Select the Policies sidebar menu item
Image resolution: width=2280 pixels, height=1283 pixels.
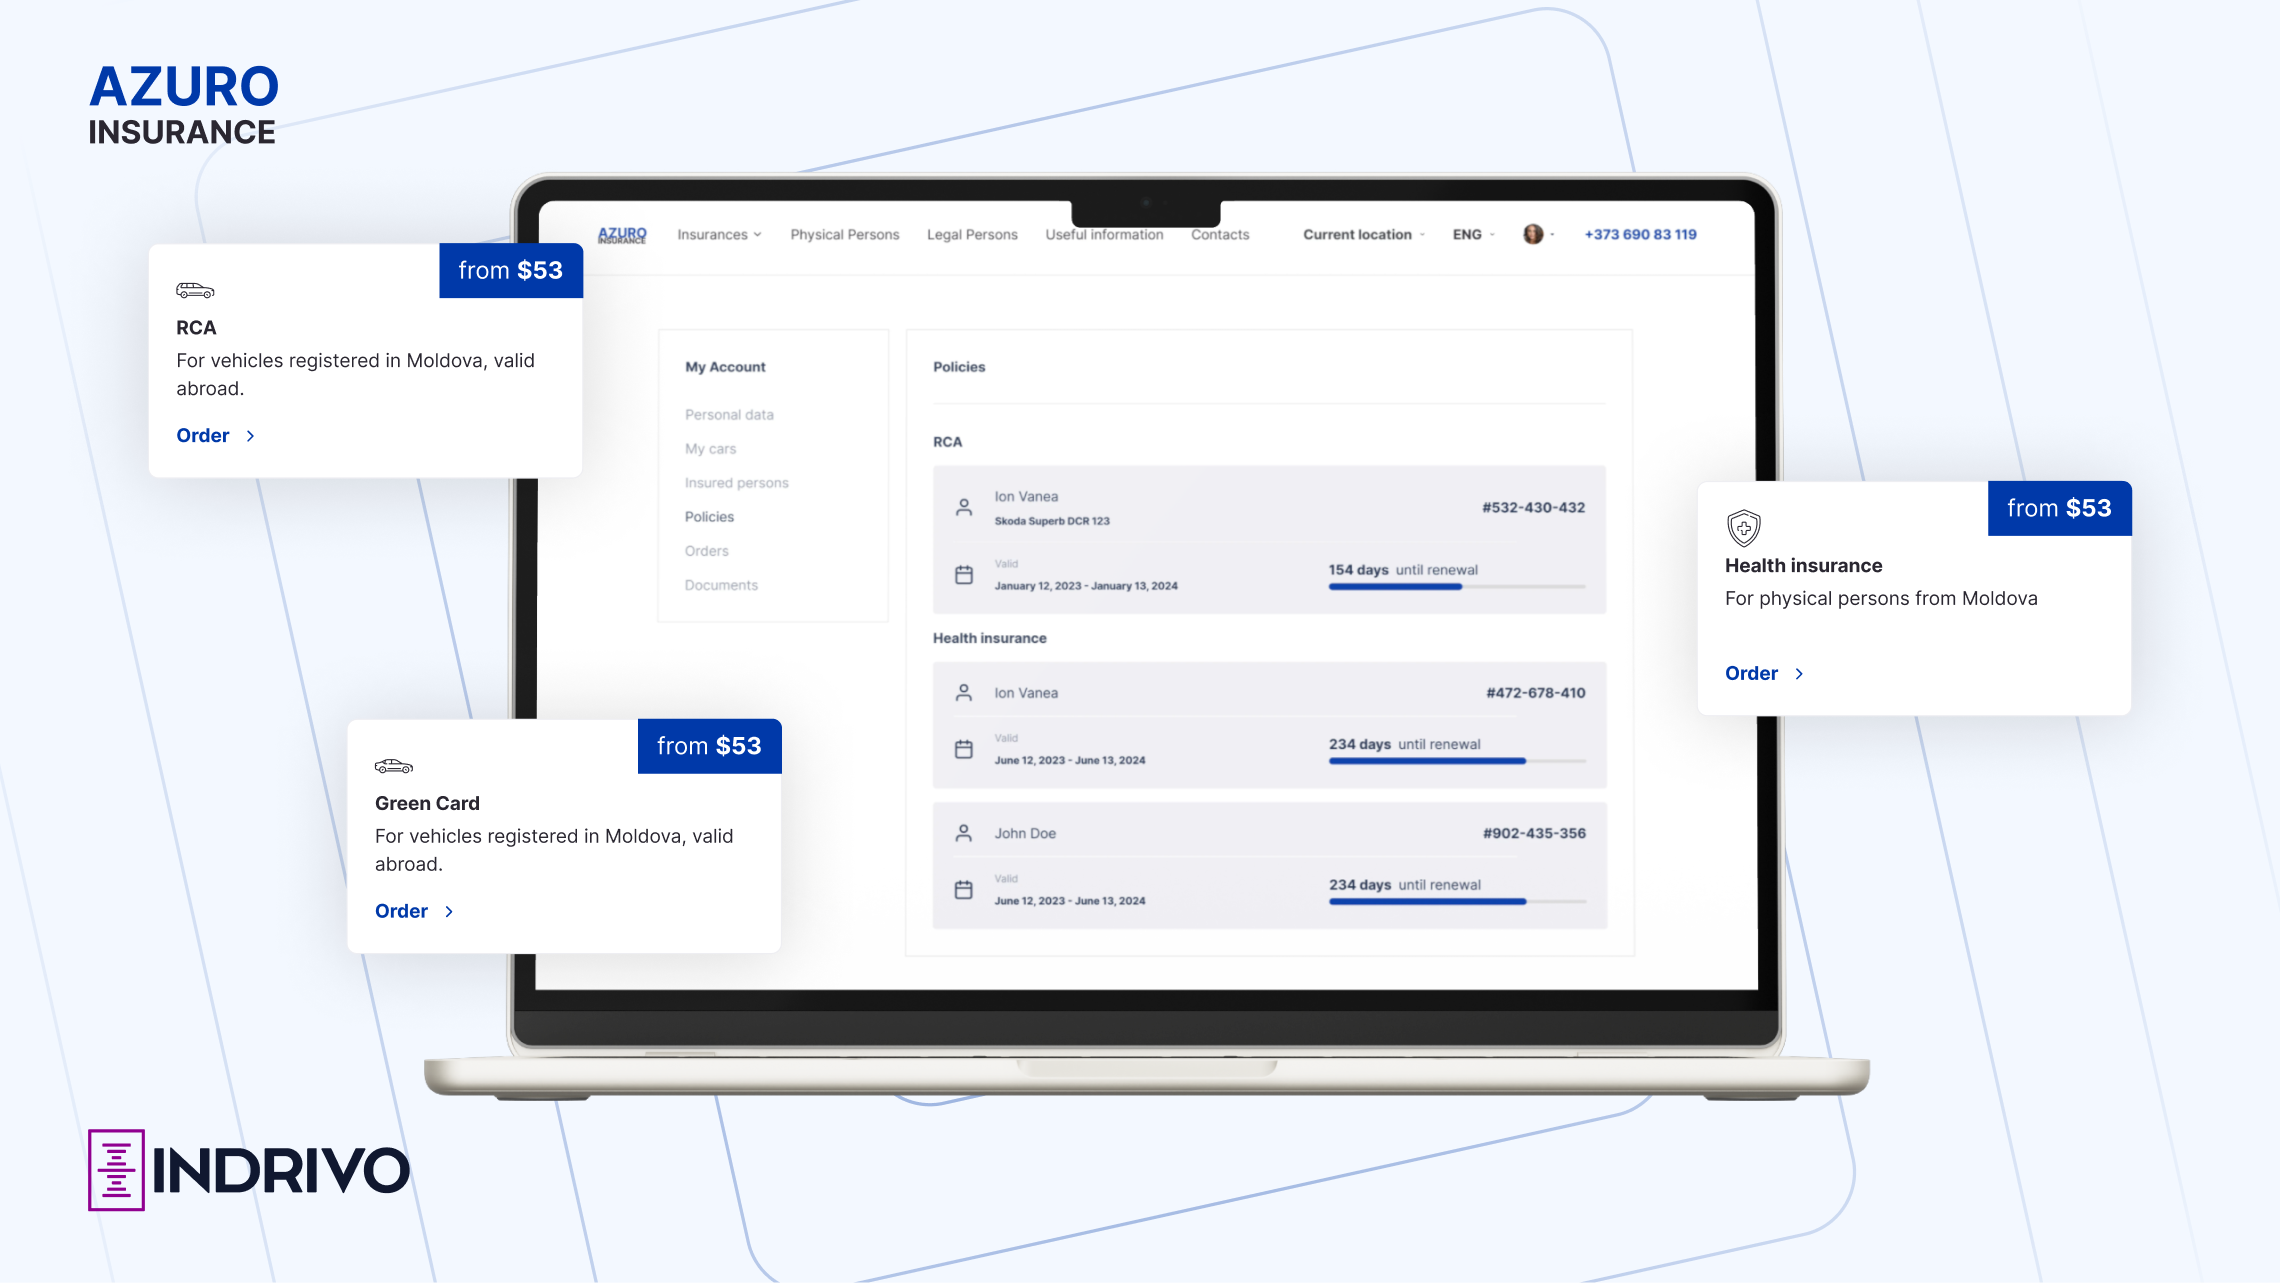pos(708,515)
